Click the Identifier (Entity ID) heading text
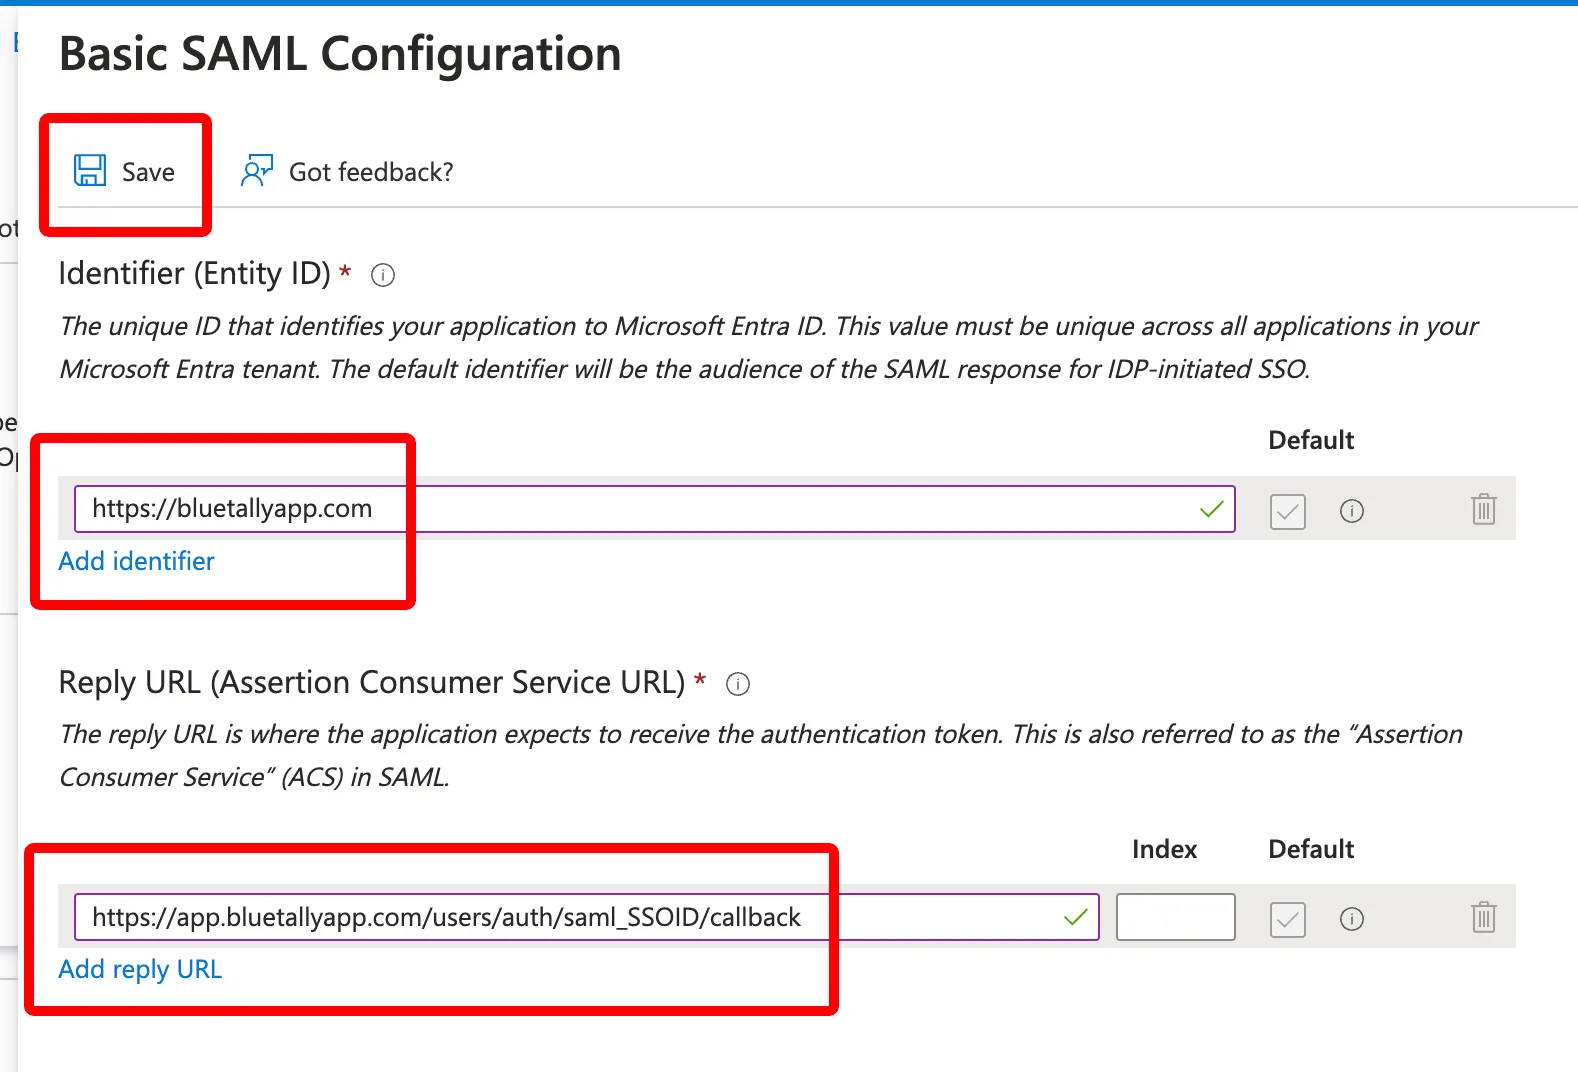 (x=194, y=273)
